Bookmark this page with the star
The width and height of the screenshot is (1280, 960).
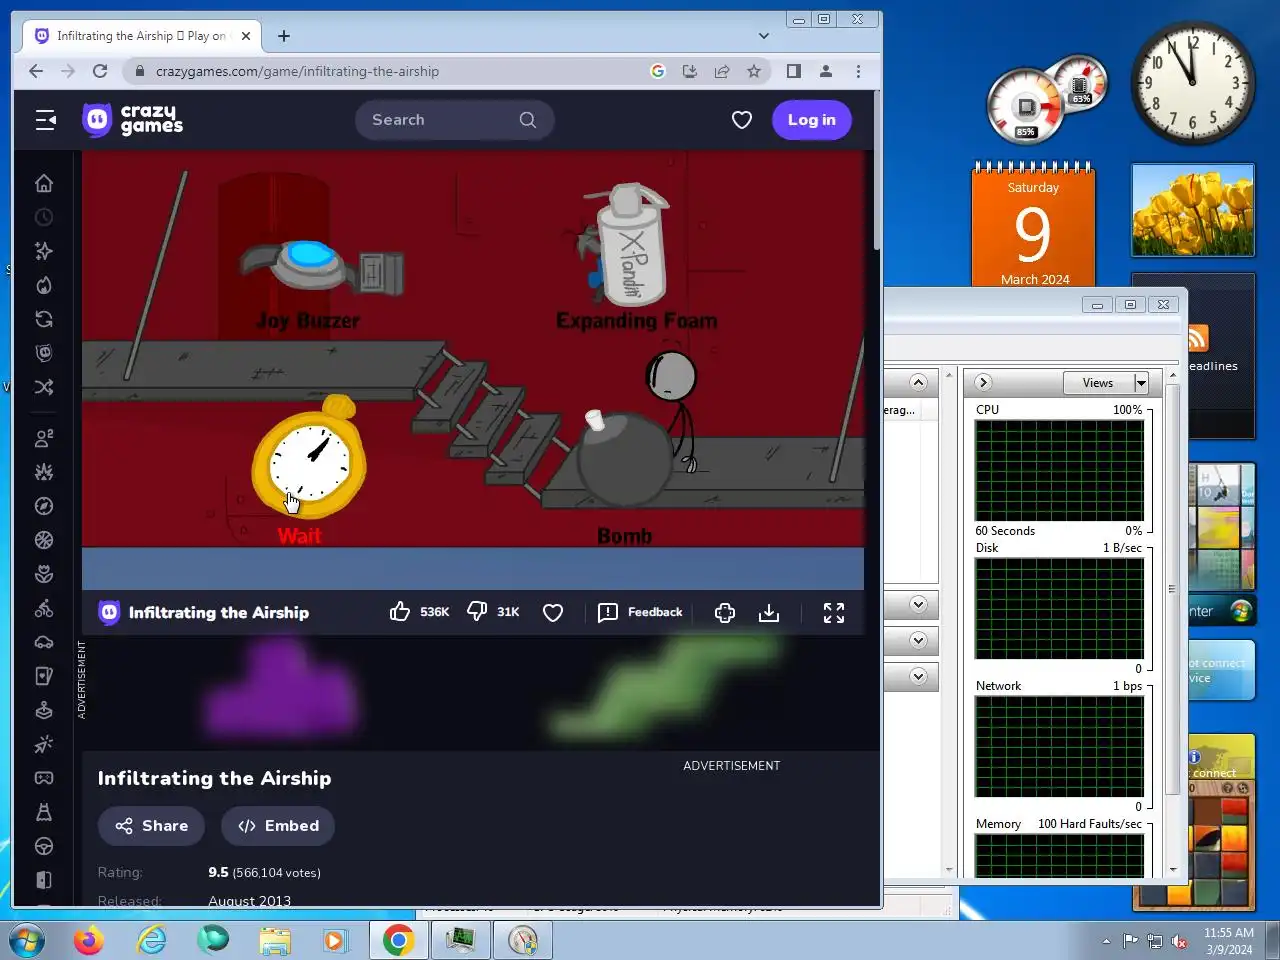[x=754, y=71]
